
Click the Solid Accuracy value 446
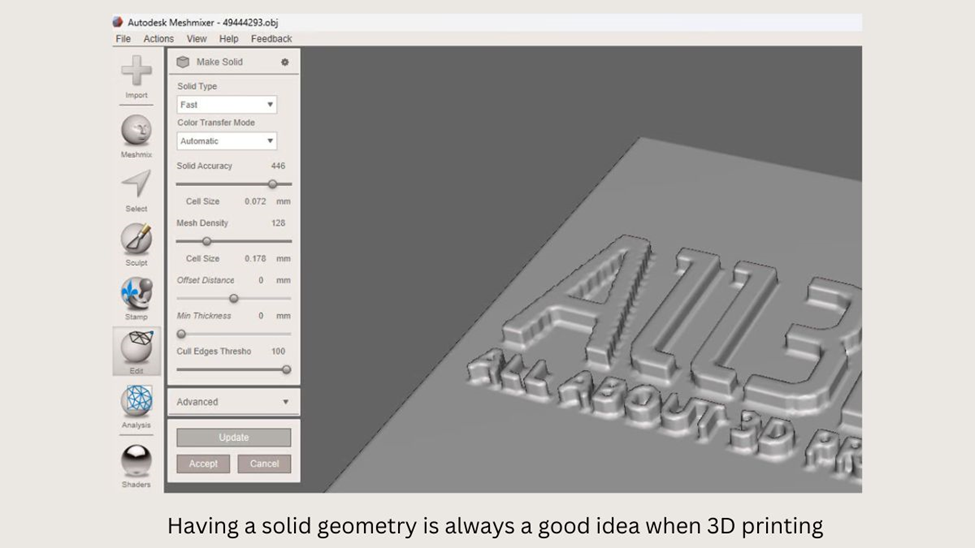click(278, 166)
